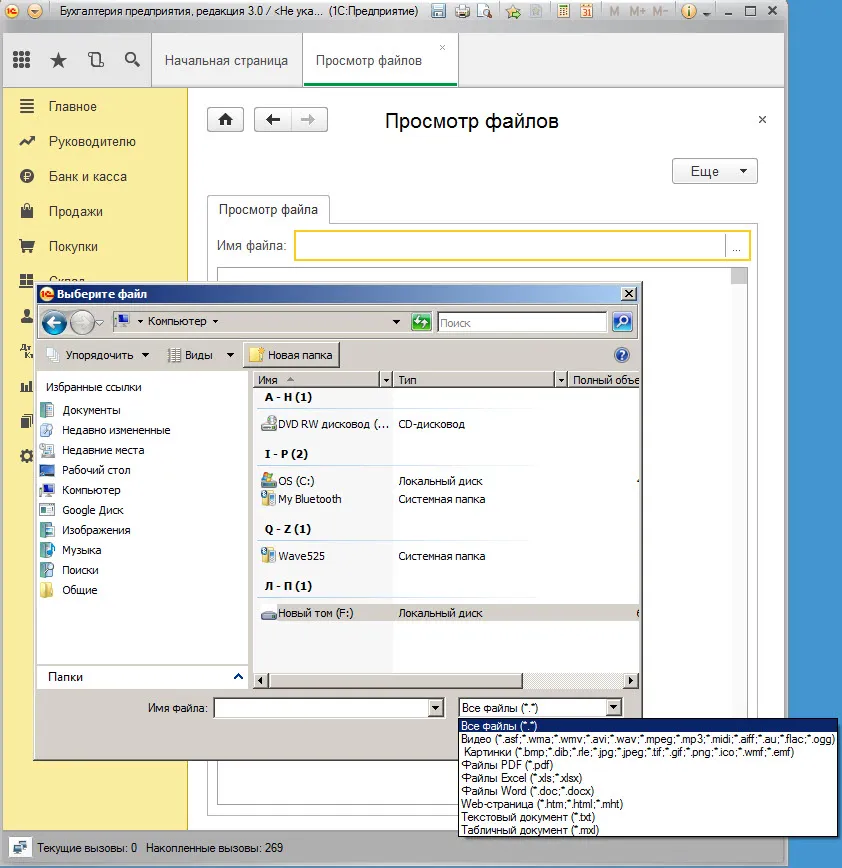Choose Файлы PDF (*.pdf) filter option
Screen dimensions: 842x868
[x=507, y=765]
